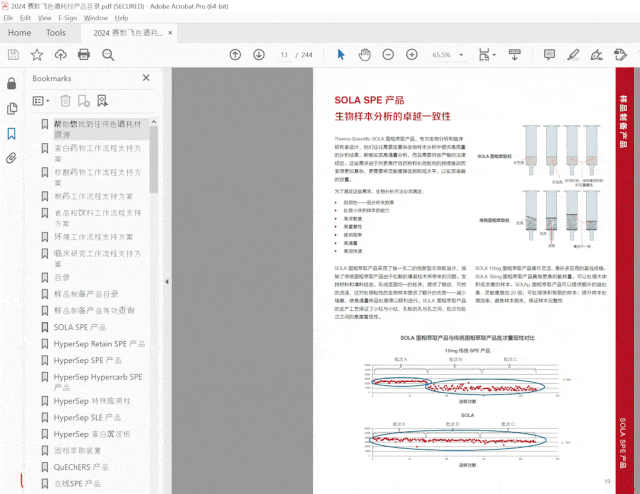
Task: Add the file to starred favorites
Action: (x=37, y=55)
